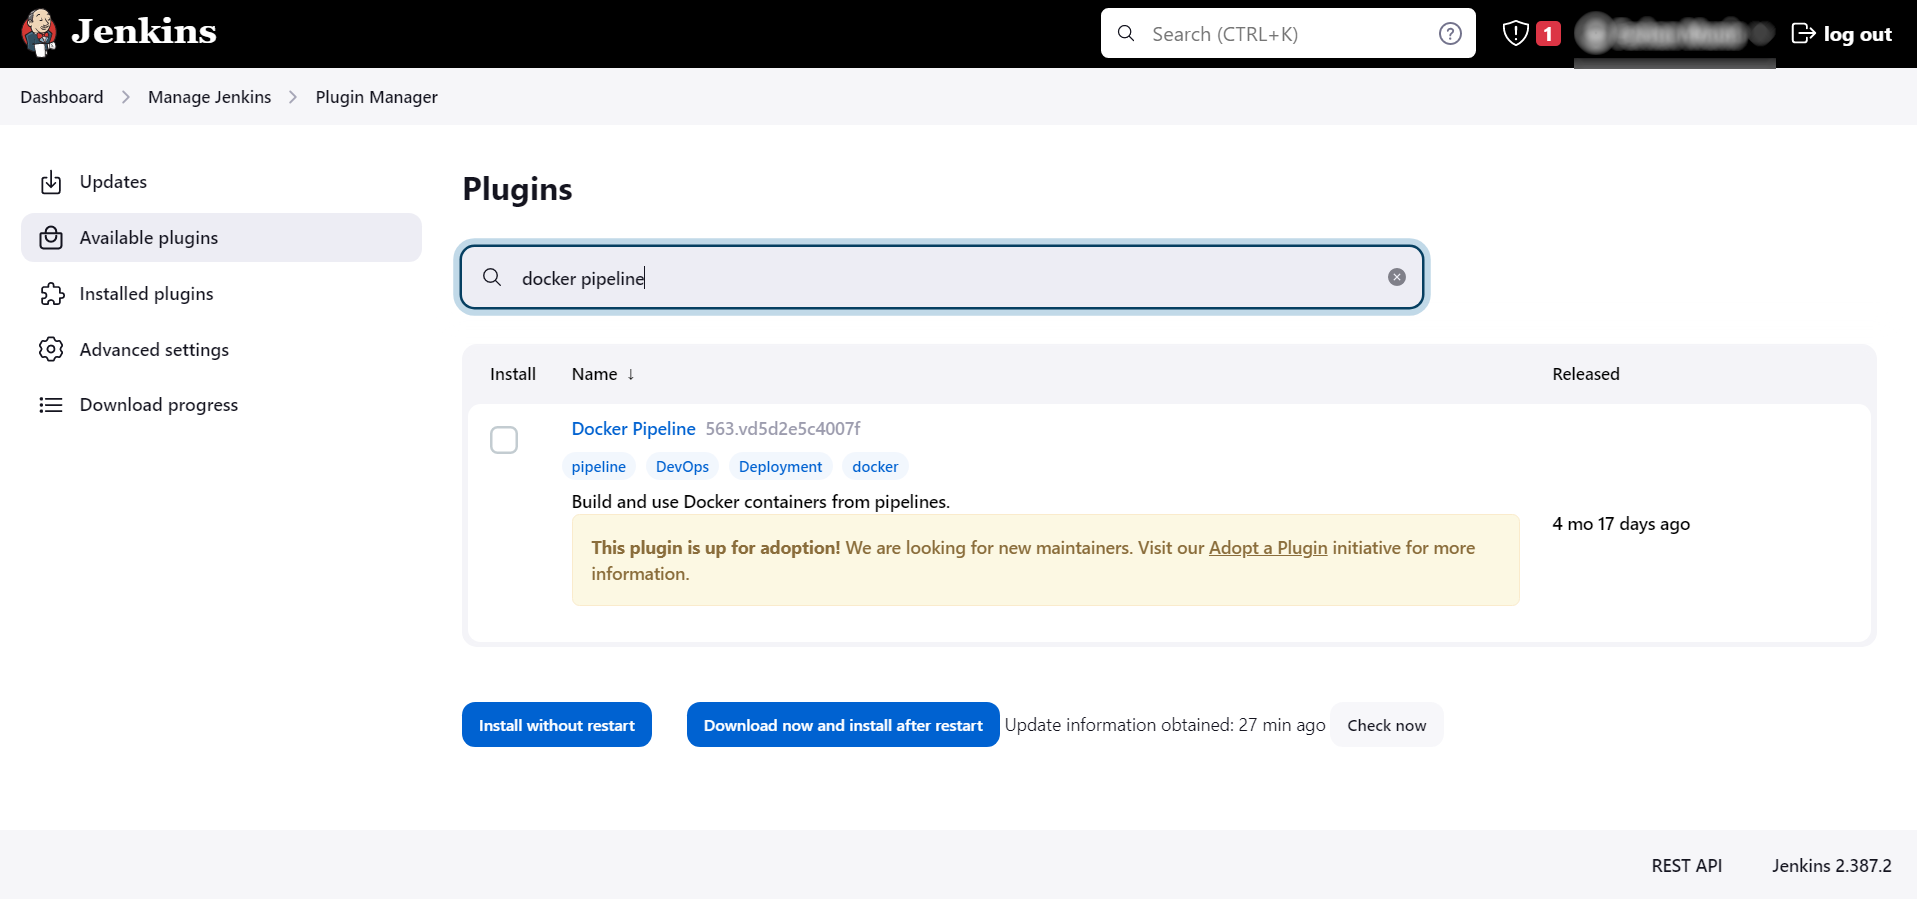Filter by the DevOps tag

point(683,467)
